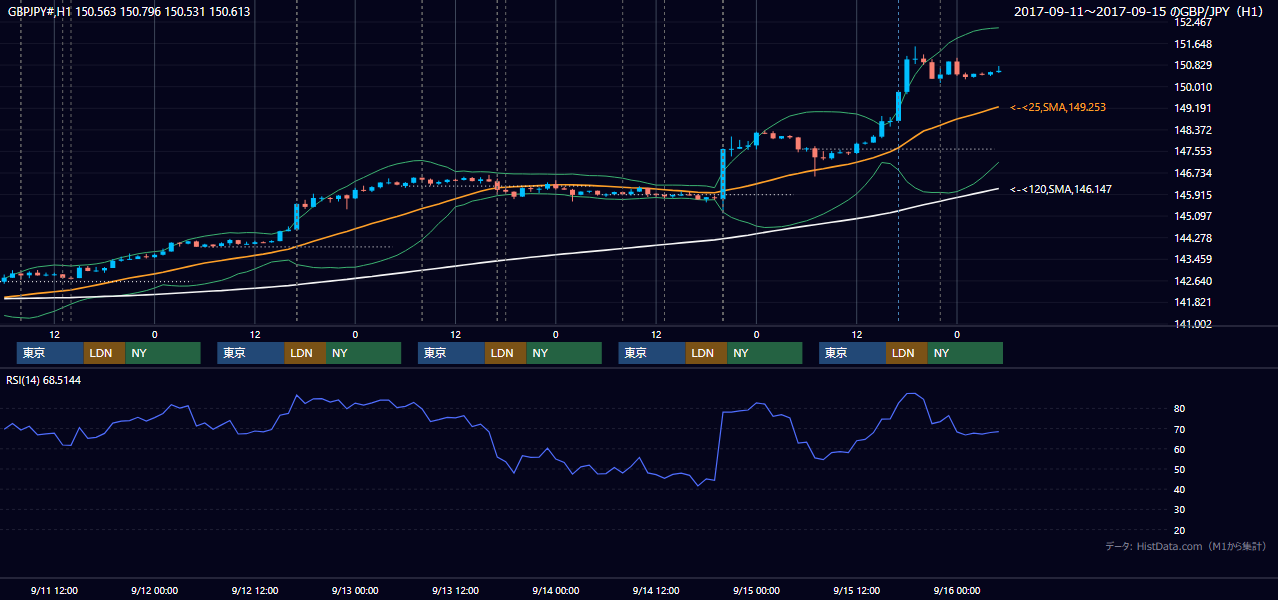1278x600 pixels.
Task: Click price axis value 145.915
Action: pyautogui.click(x=1193, y=195)
